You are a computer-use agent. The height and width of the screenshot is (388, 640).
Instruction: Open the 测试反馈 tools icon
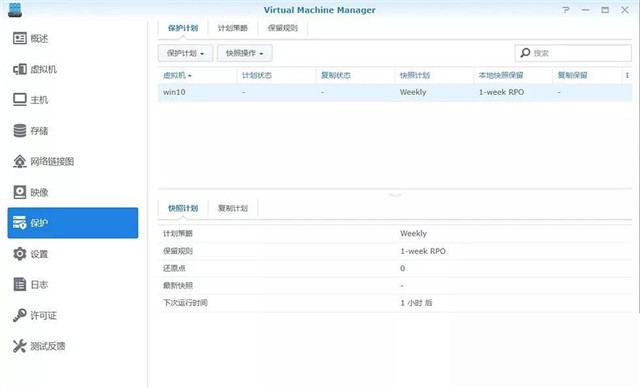(x=20, y=346)
